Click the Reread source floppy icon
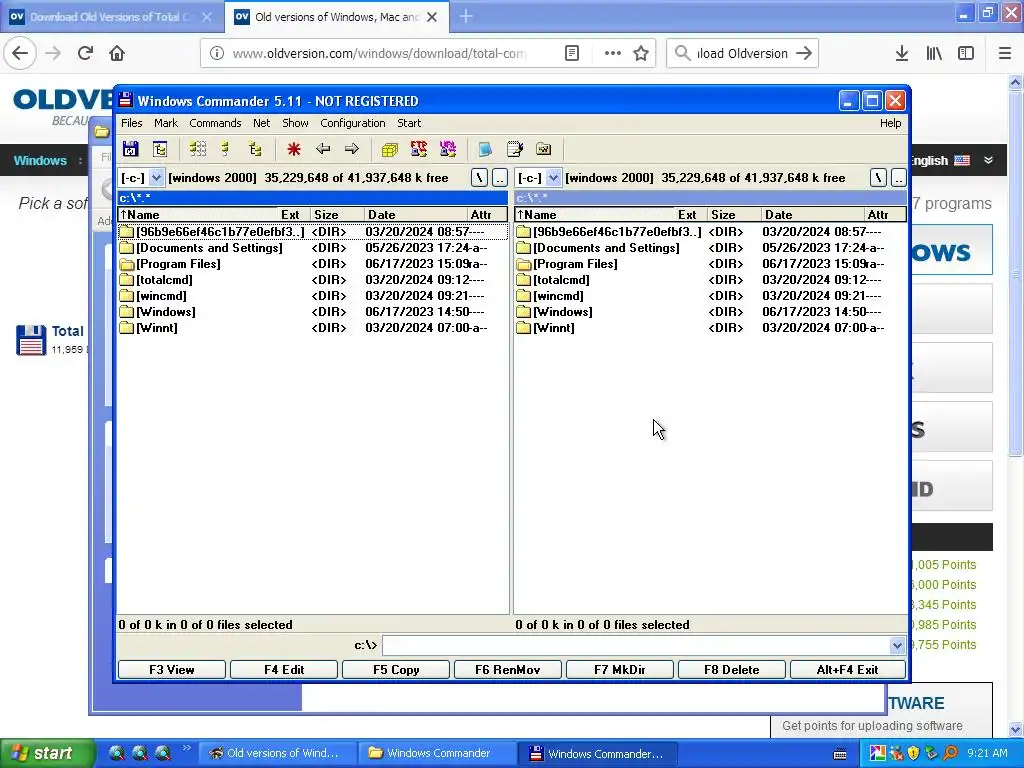 (x=131, y=149)
